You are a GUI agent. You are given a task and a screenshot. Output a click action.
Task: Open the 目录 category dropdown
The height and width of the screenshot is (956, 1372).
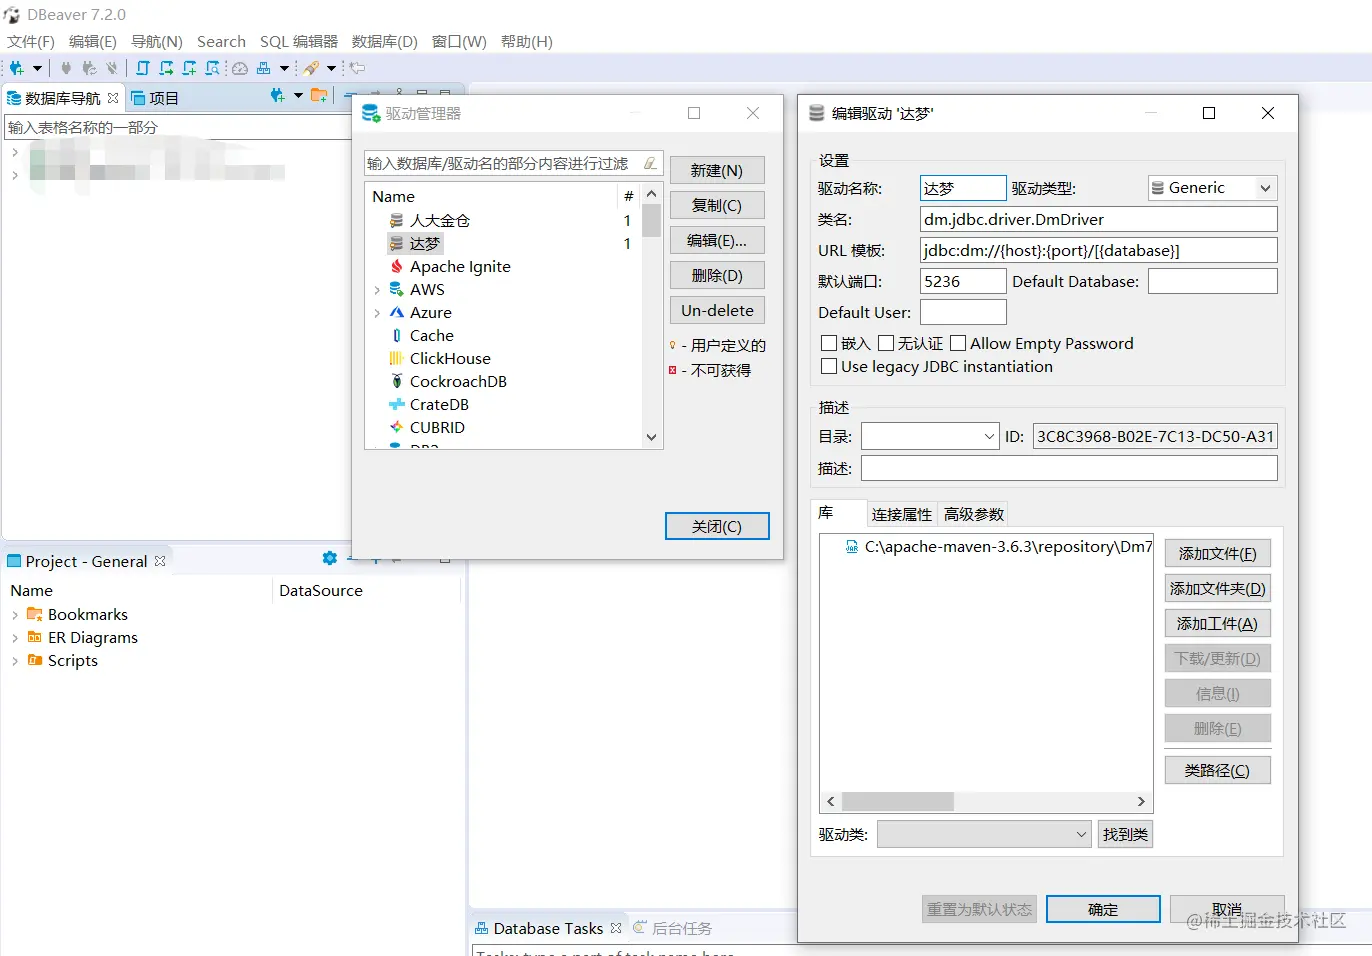click(930, 436)
